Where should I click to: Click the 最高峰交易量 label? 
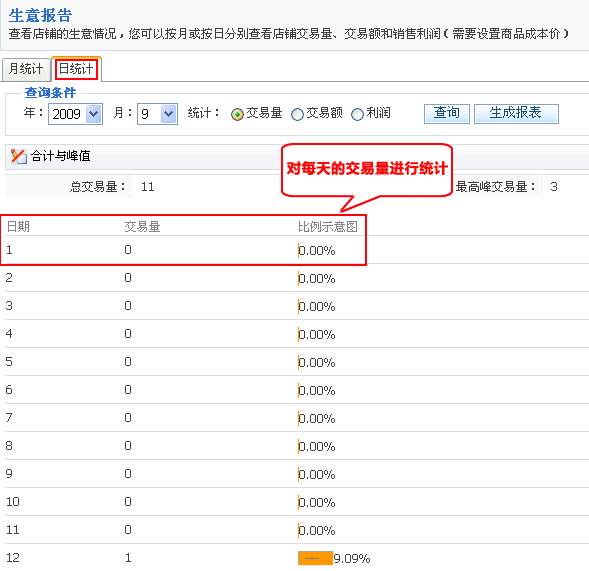pos(496,187)
